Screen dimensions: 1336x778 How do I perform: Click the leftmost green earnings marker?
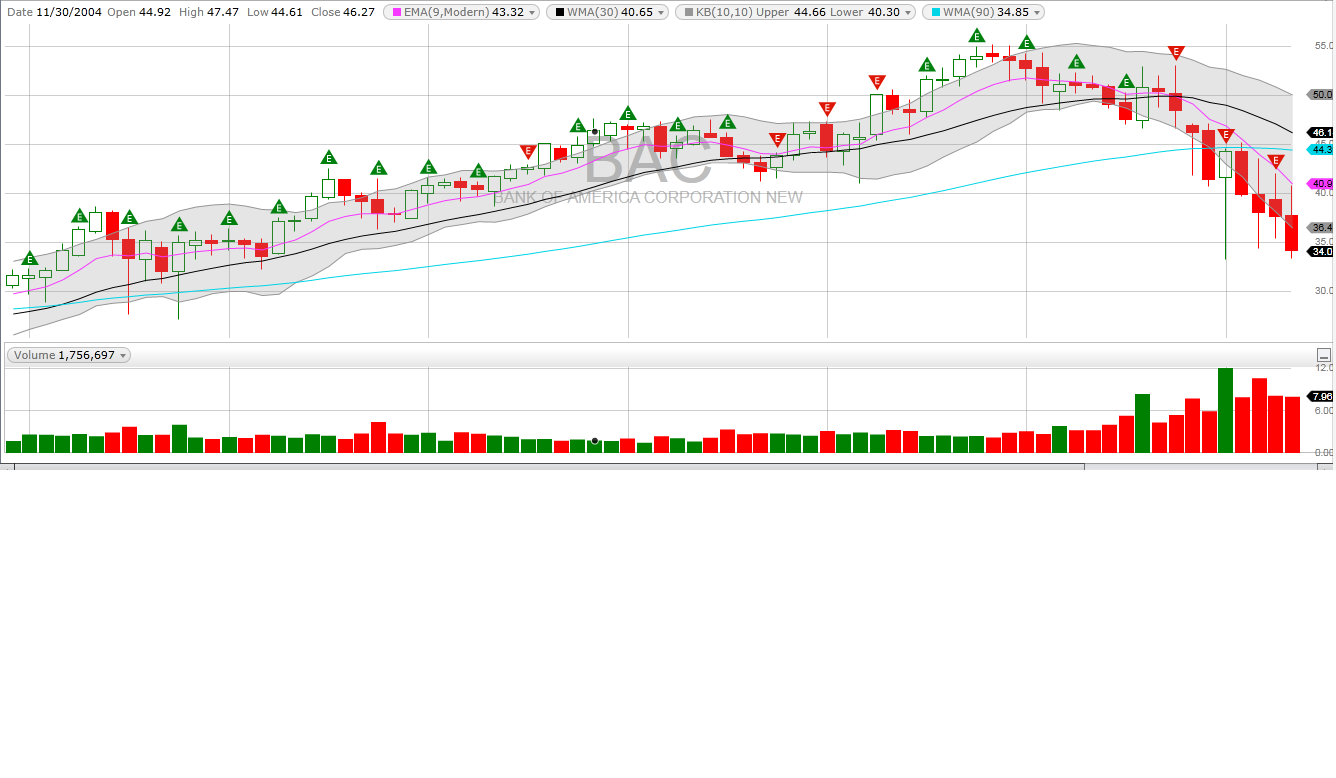(x=30, y=258)
